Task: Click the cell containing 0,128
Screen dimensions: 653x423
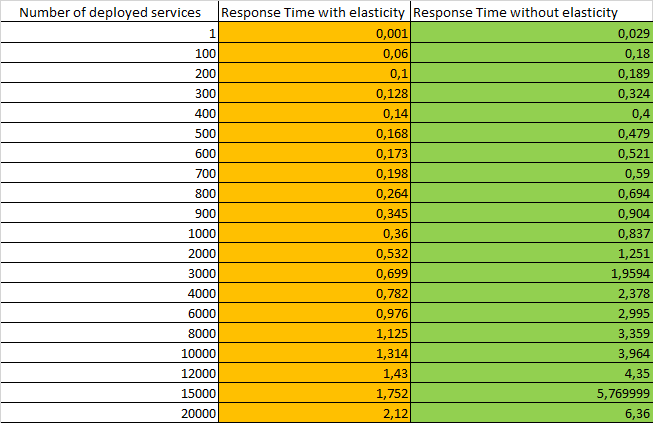Action: (x=314, y=92)
